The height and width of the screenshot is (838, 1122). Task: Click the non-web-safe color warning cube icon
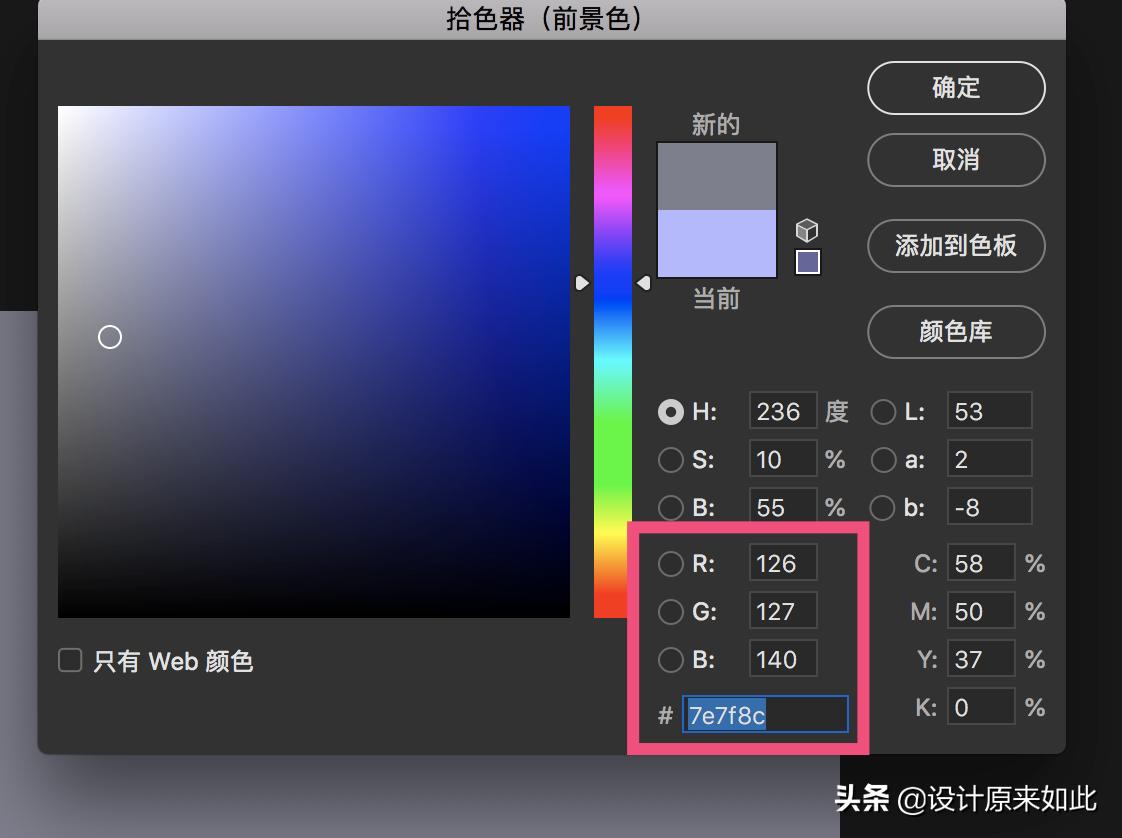coord(806,230)
